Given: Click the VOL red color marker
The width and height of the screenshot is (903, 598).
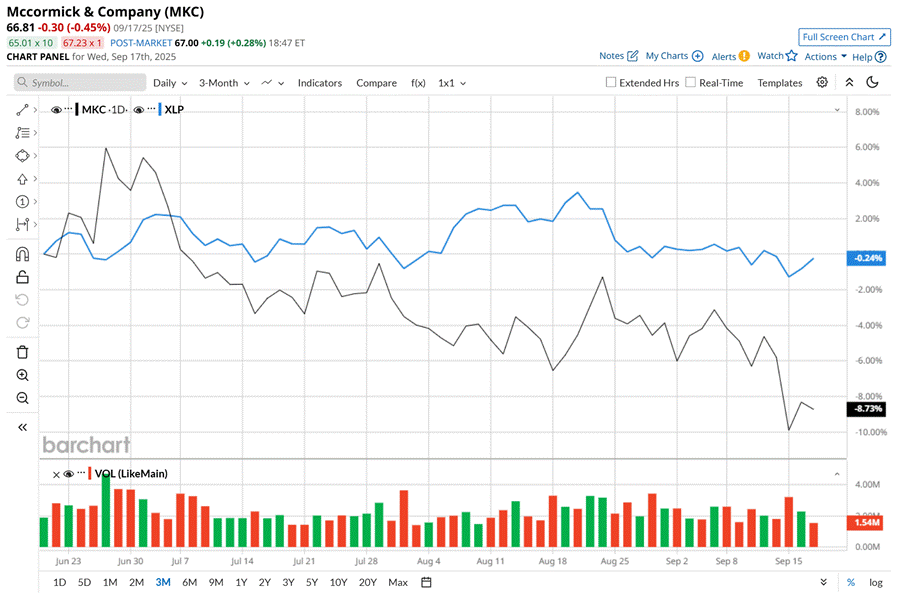Looking at the screenshot, I should 89,474.
